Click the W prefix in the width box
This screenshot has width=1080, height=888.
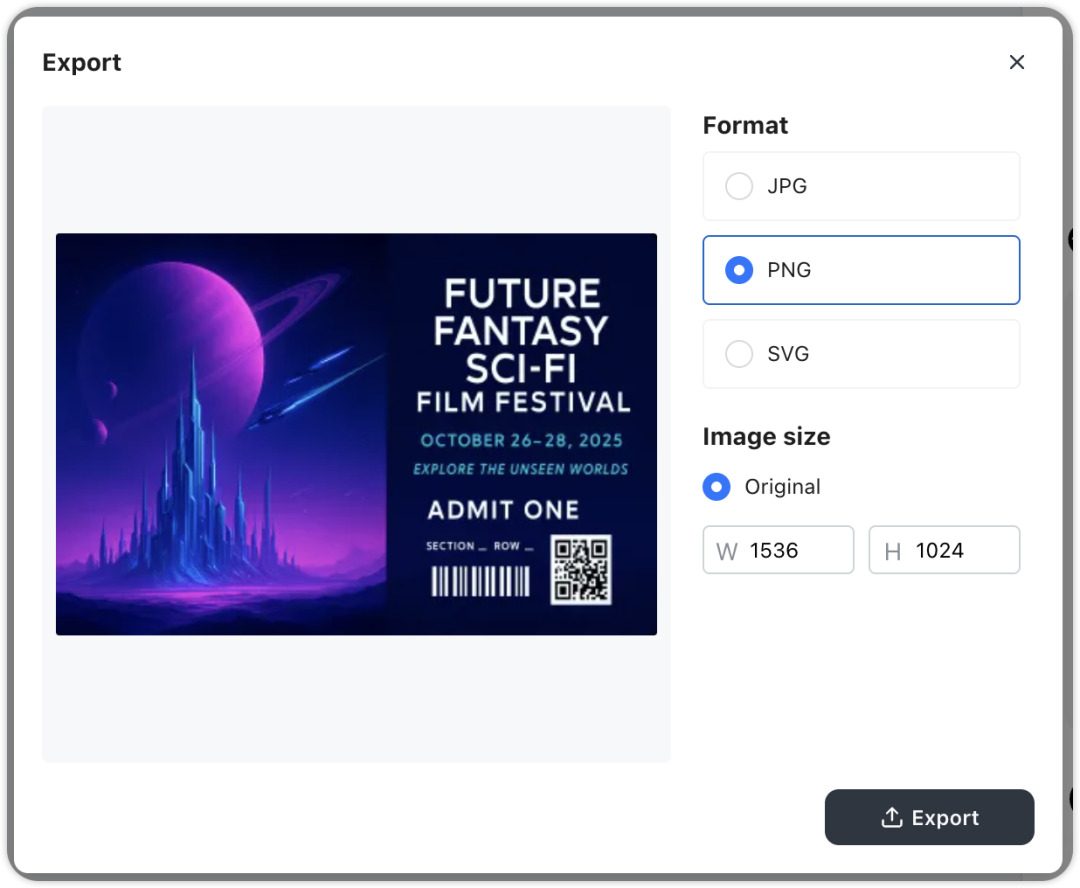(727, 551)
